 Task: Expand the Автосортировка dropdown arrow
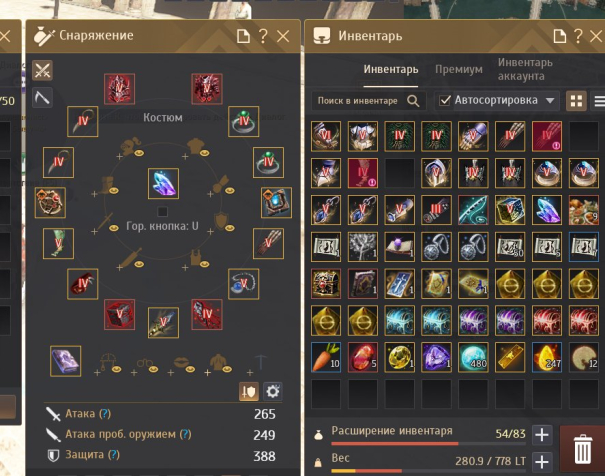[x=550, y=101]
